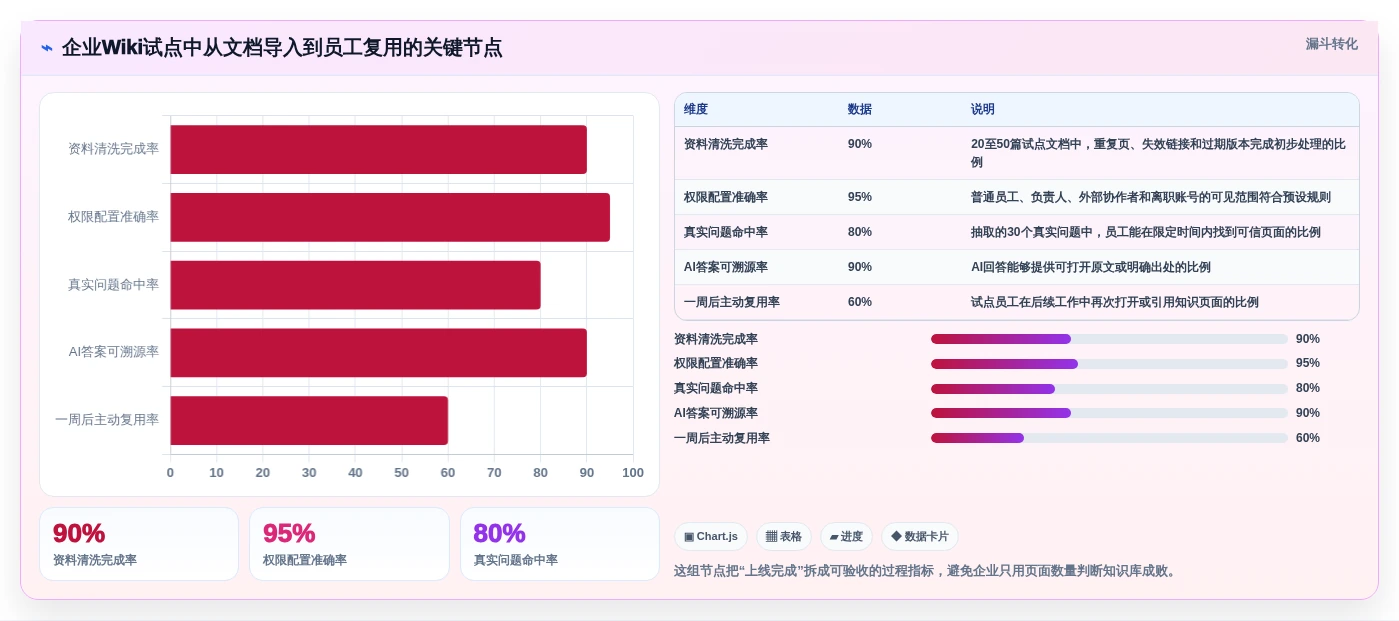
Task: Click the 真实问题命中率 chart bar
Action: tap(355, 285)
